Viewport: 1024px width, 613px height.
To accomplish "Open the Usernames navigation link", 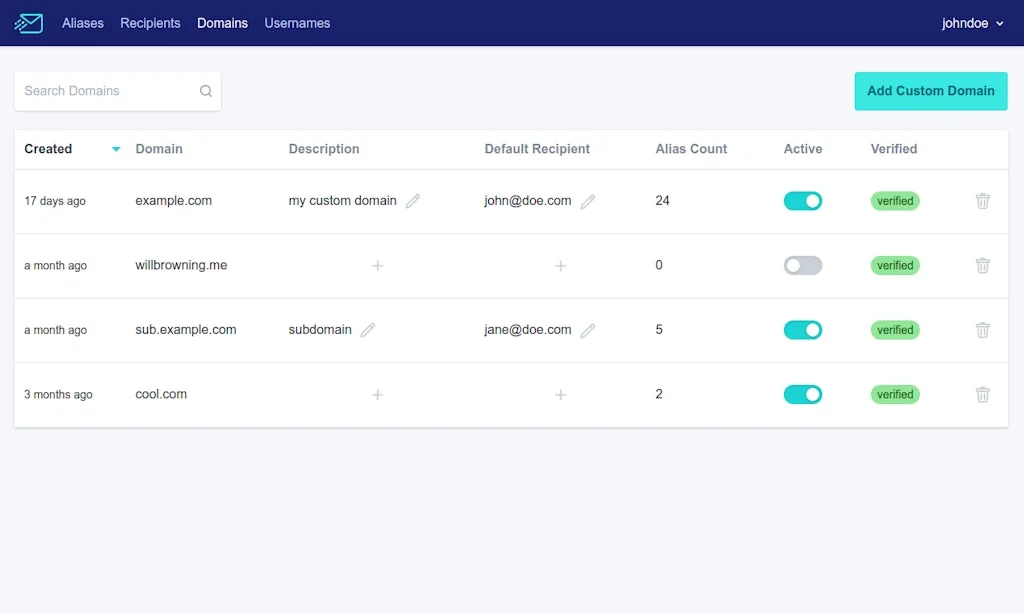I will pos(297,23).
